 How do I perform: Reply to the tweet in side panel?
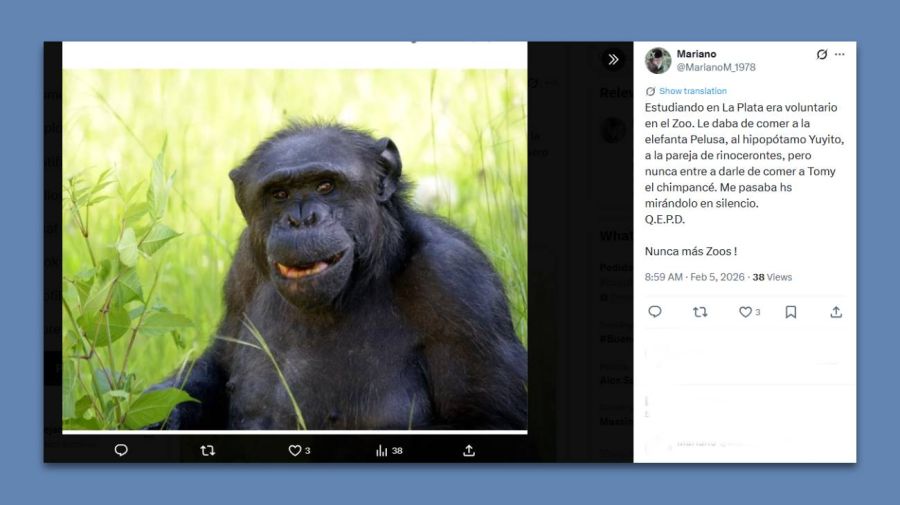coord(655,312)
